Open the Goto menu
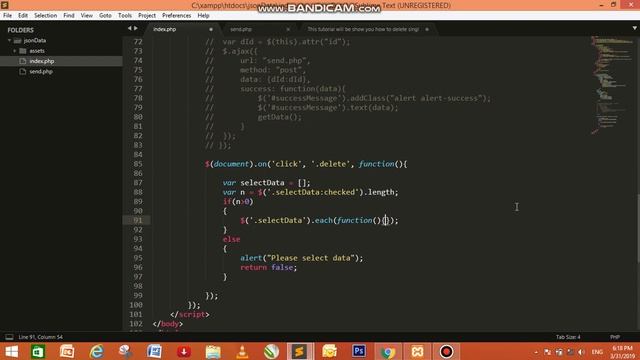This screenshot has height=360, width=640. pyautogui.click(x=105, y=16)
